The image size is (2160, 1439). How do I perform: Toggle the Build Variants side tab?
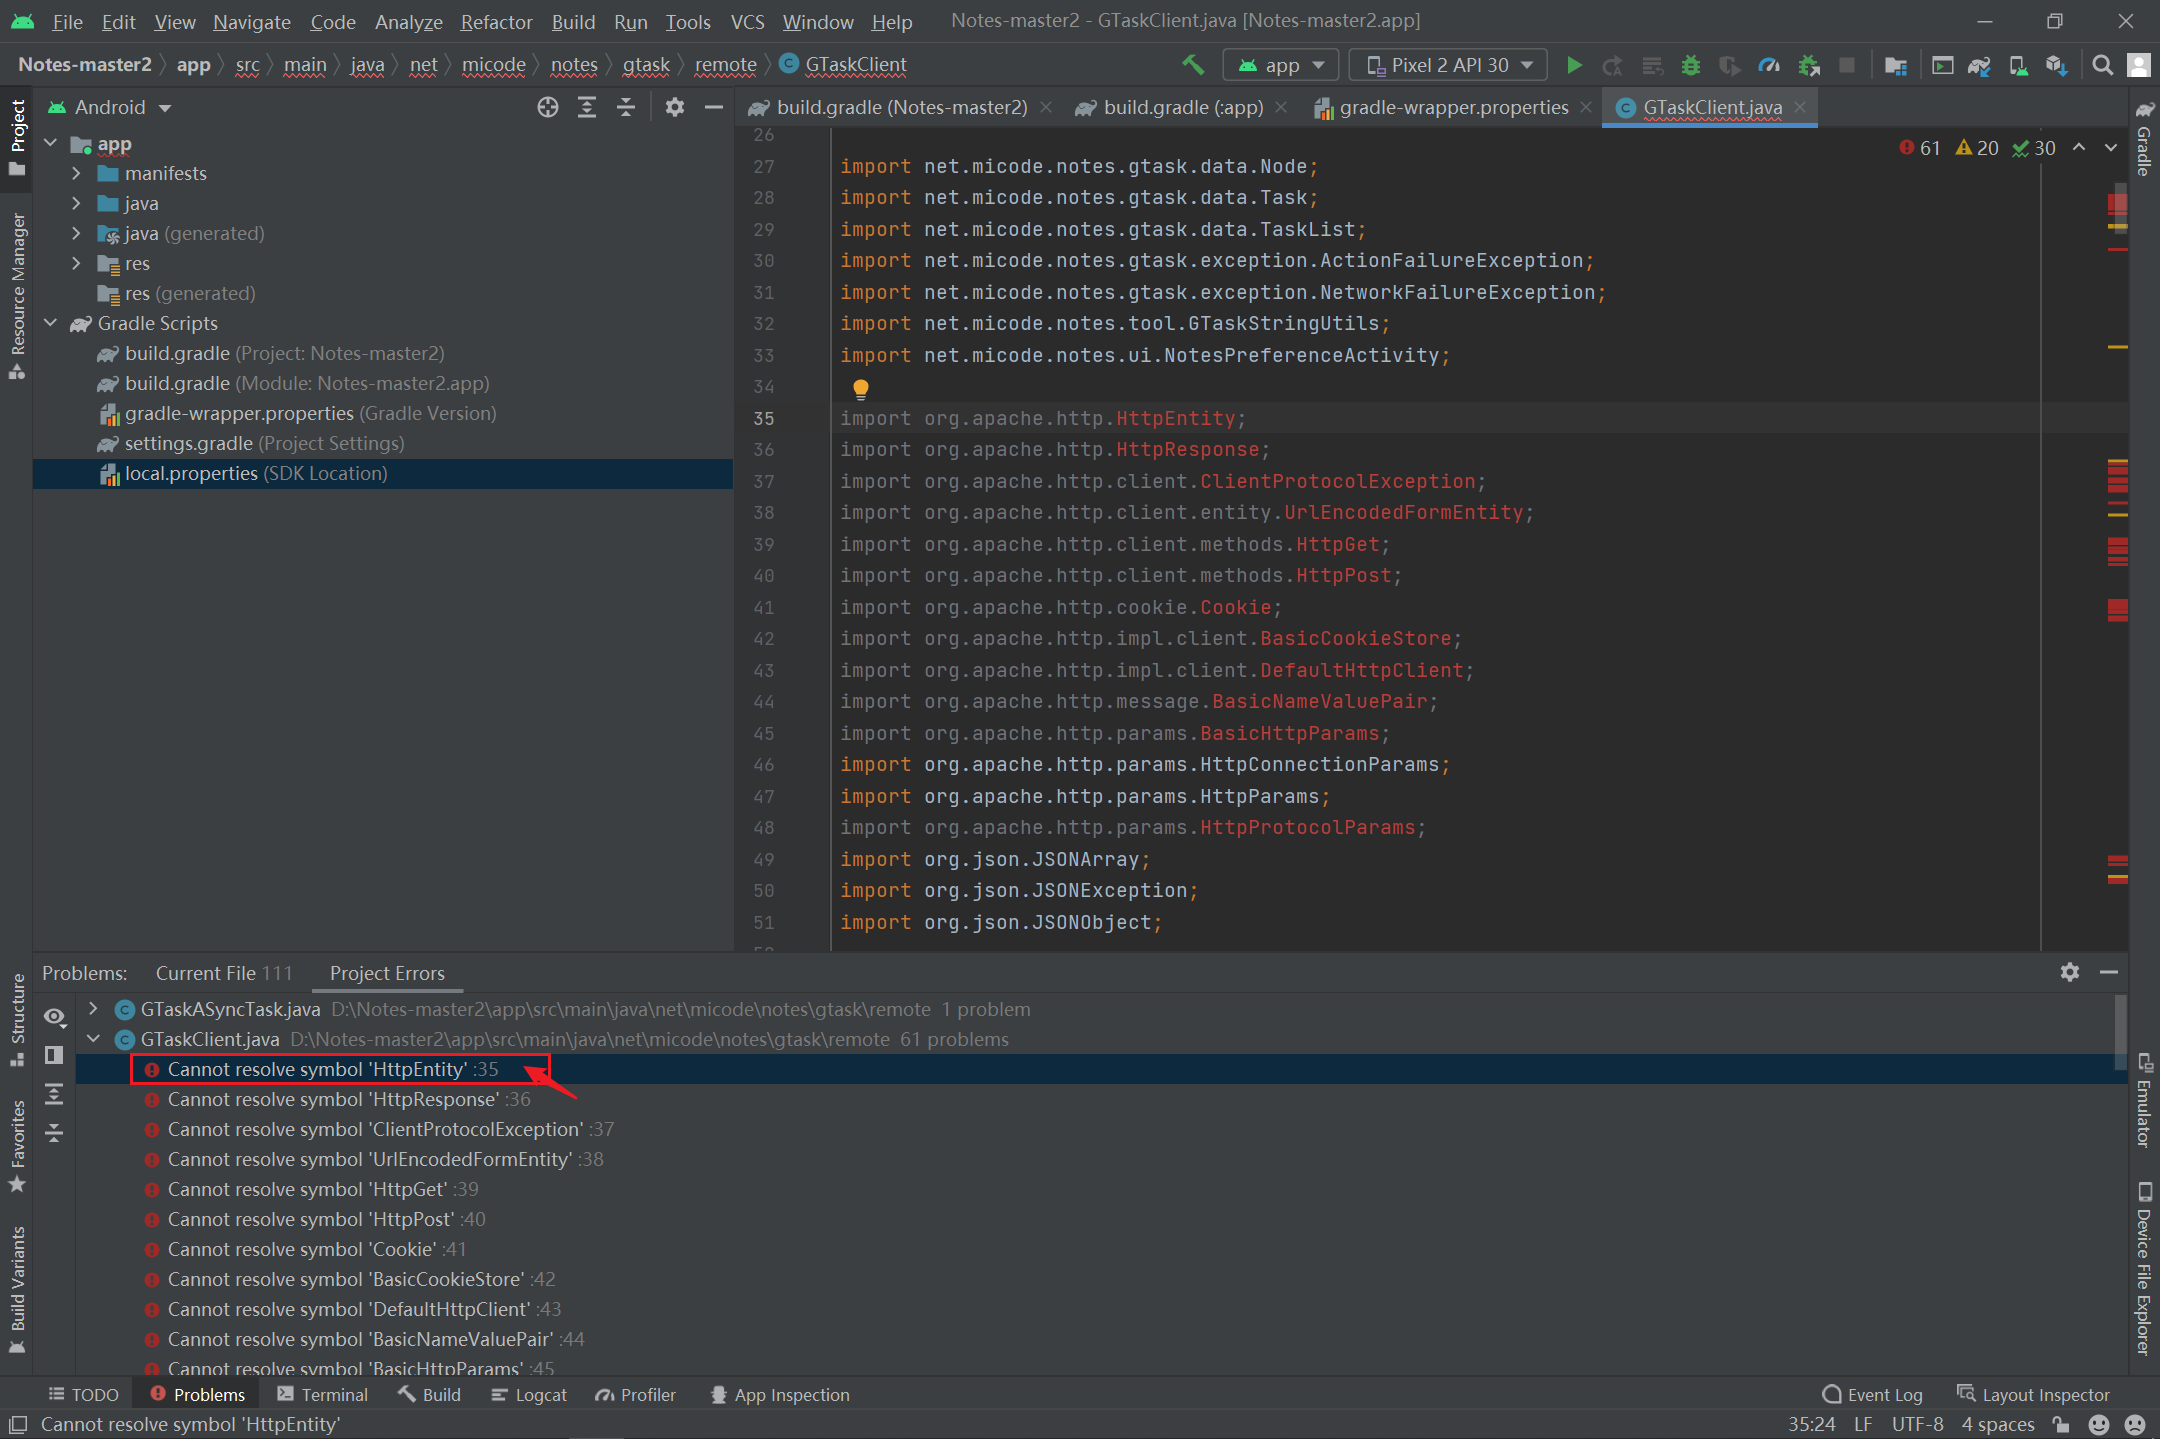click(x=17, y=1289)
